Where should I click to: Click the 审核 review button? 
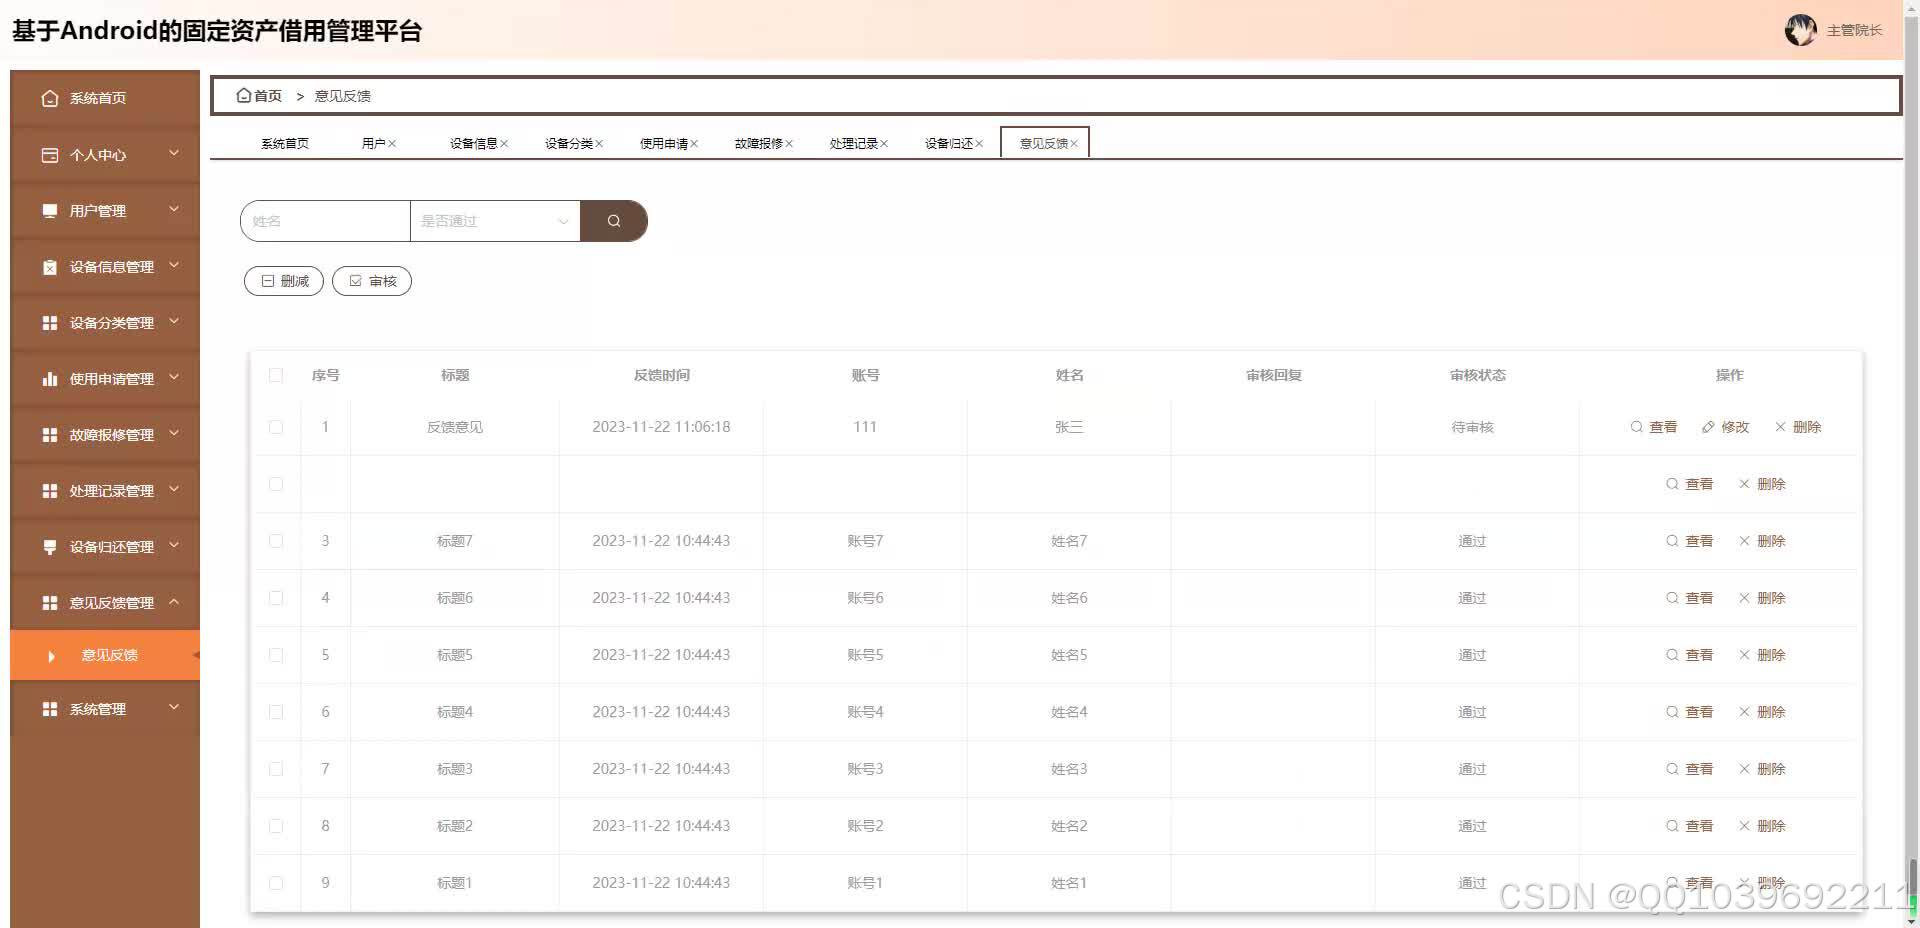[372, 281]
